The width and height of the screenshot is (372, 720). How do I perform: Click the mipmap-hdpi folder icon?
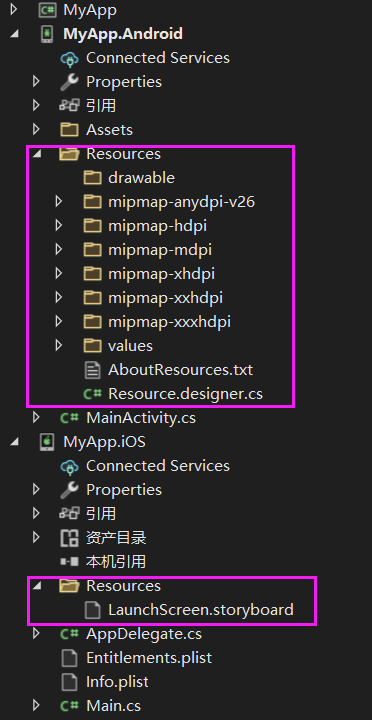pos(93,225)
